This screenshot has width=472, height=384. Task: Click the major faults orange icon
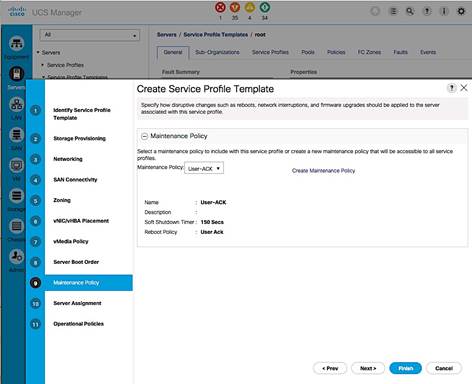[235, 7]
